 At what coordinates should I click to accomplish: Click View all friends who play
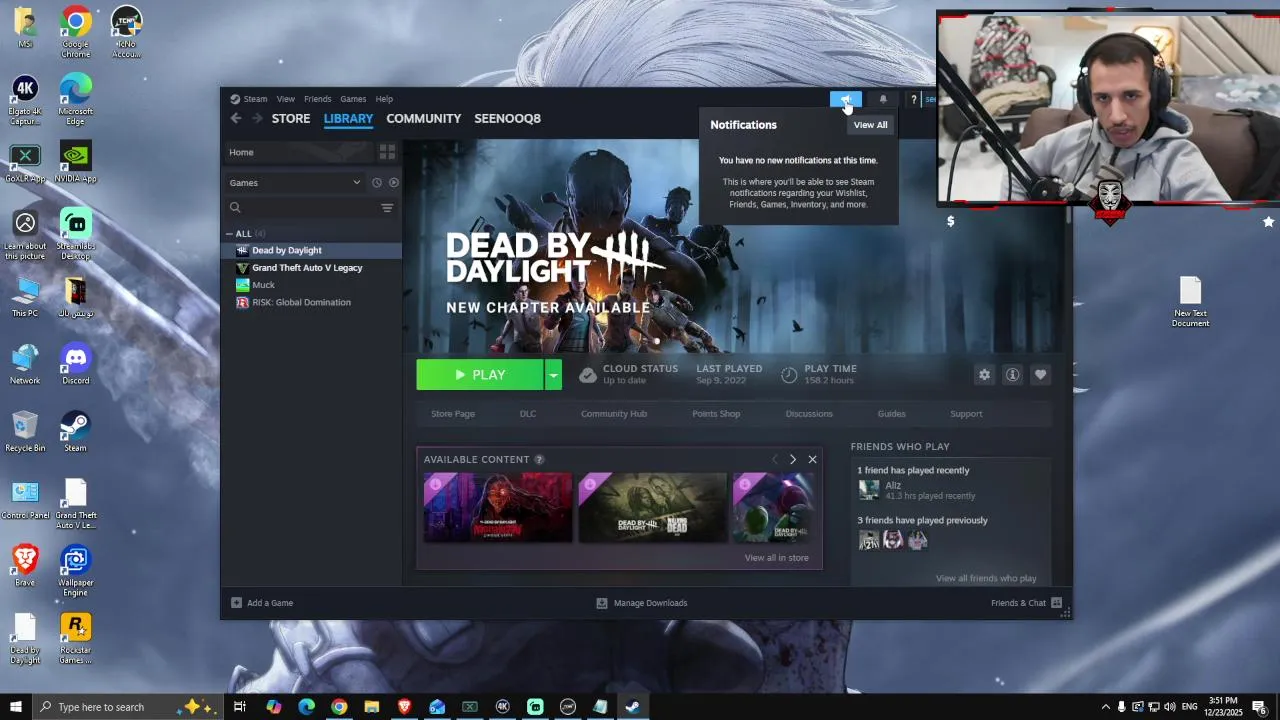(986, 578)
